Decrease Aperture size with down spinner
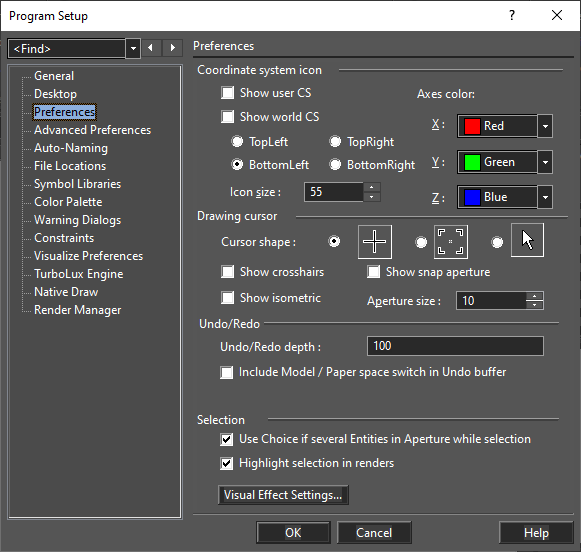This screenshot has width=581, height=552. coord(534,305)
